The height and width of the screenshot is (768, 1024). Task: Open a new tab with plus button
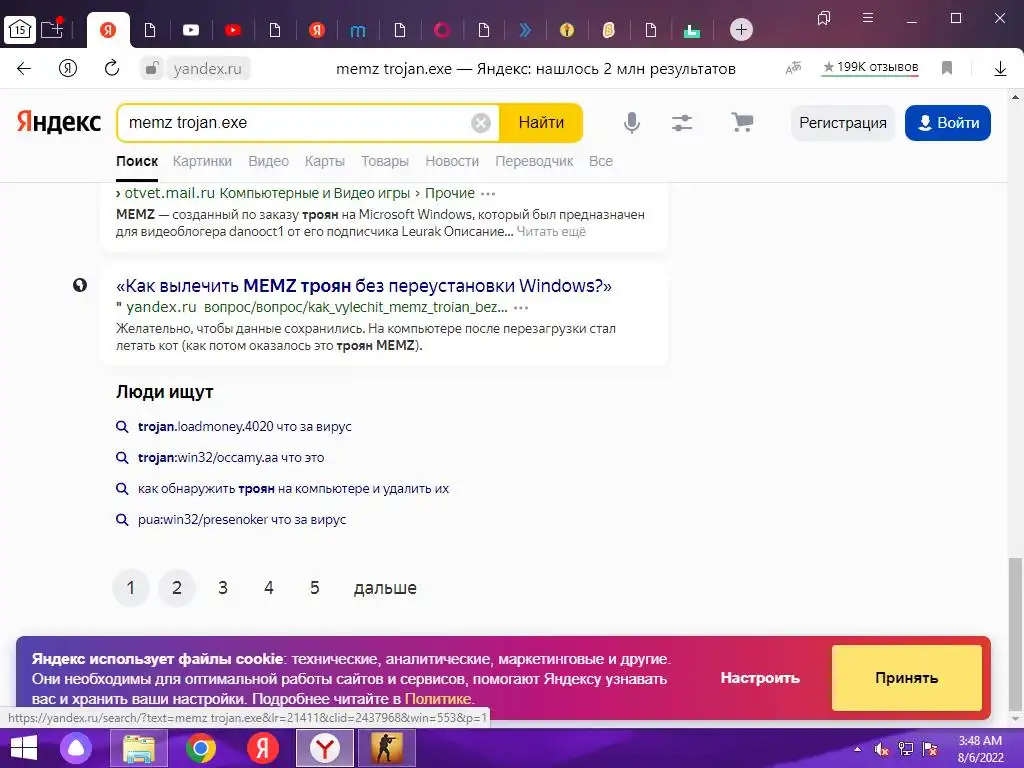click(741, 29)
